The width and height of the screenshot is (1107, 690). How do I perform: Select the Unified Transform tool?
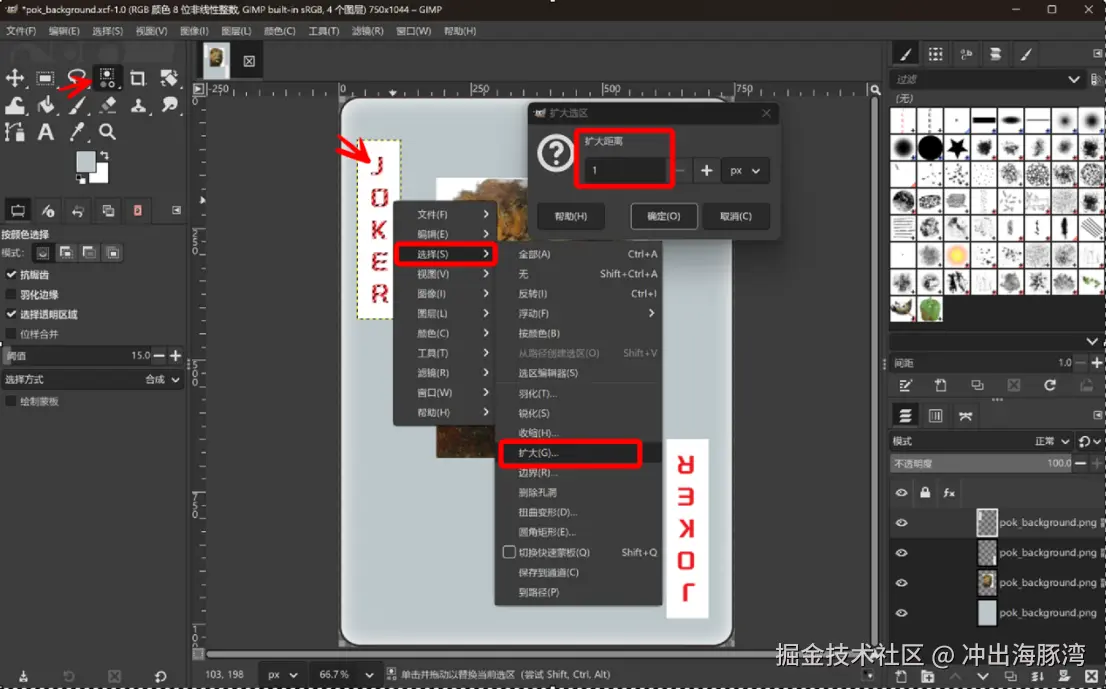pyautogui.click(x=169, y=78)
